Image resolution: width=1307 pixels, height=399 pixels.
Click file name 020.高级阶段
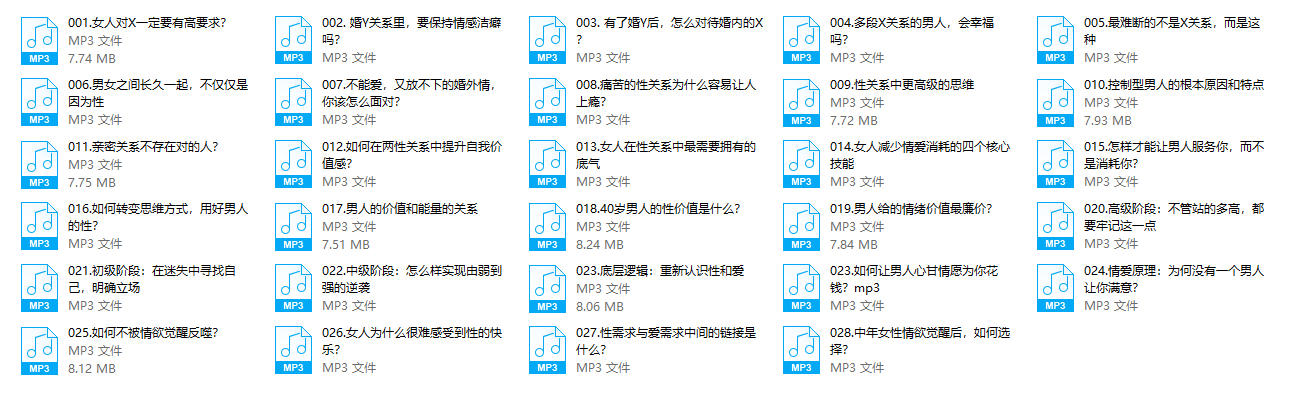(1174, 217)
